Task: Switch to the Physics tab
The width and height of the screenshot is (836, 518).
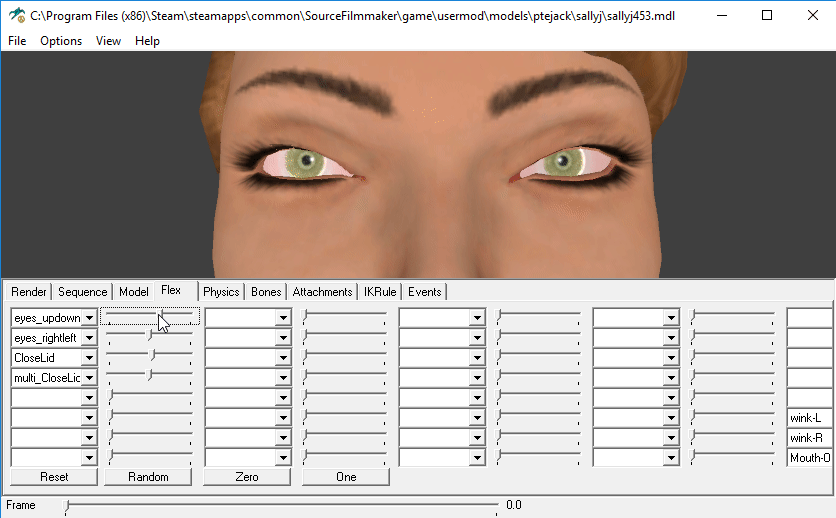Action: (221, 292)
